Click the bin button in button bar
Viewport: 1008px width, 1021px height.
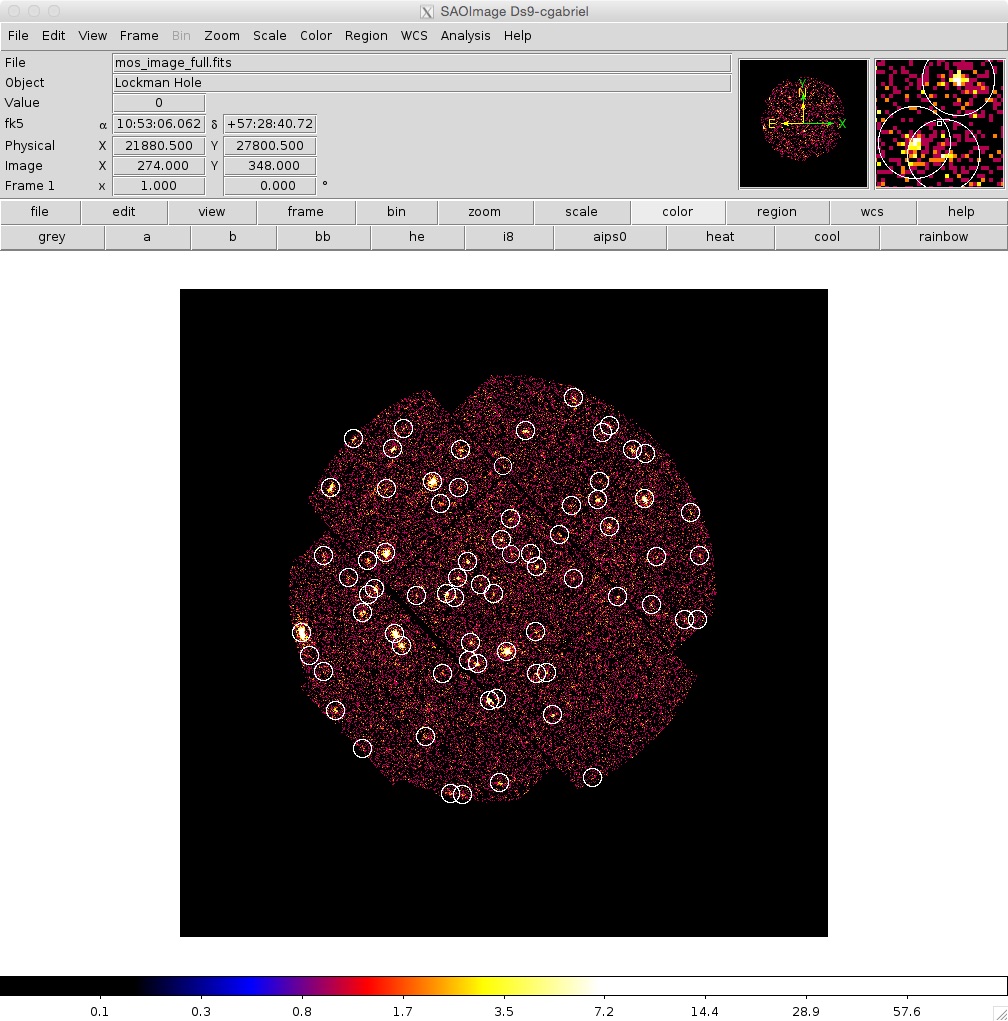[x=397, y=212]
